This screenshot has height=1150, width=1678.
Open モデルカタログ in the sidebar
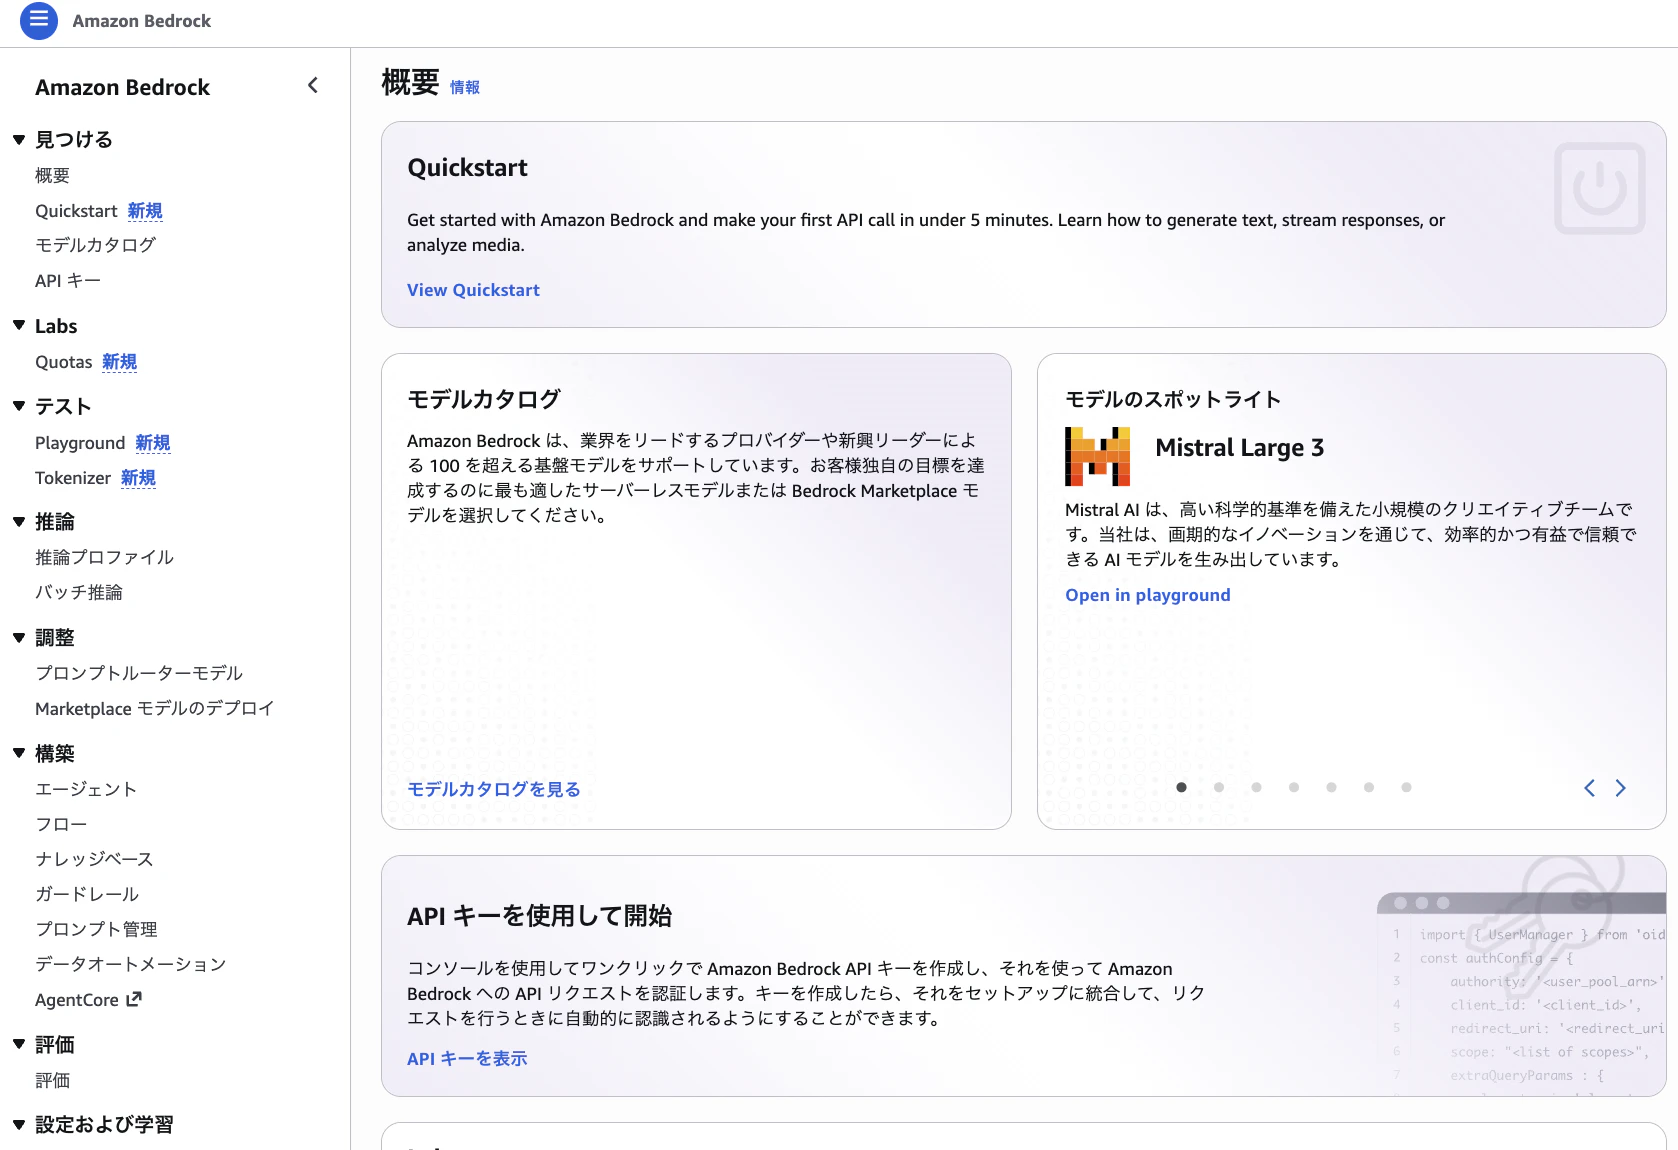click(96, 245)
